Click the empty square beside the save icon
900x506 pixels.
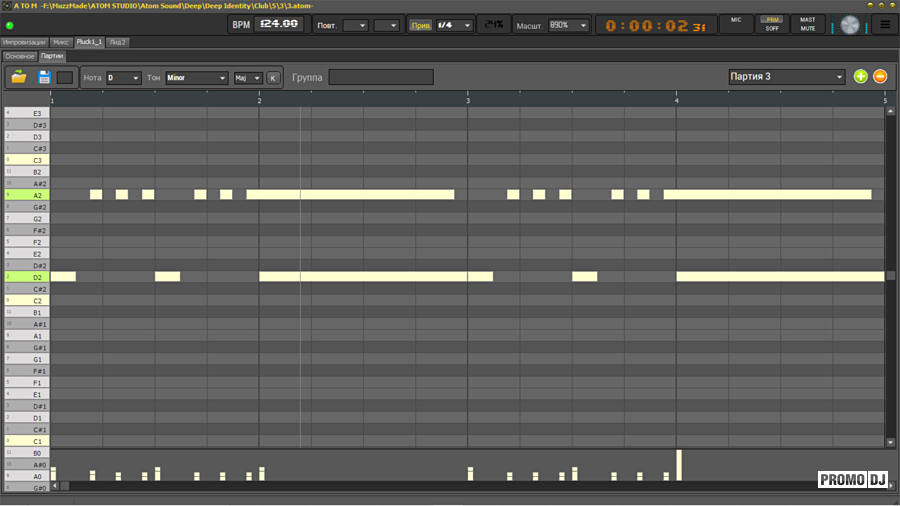65,77
